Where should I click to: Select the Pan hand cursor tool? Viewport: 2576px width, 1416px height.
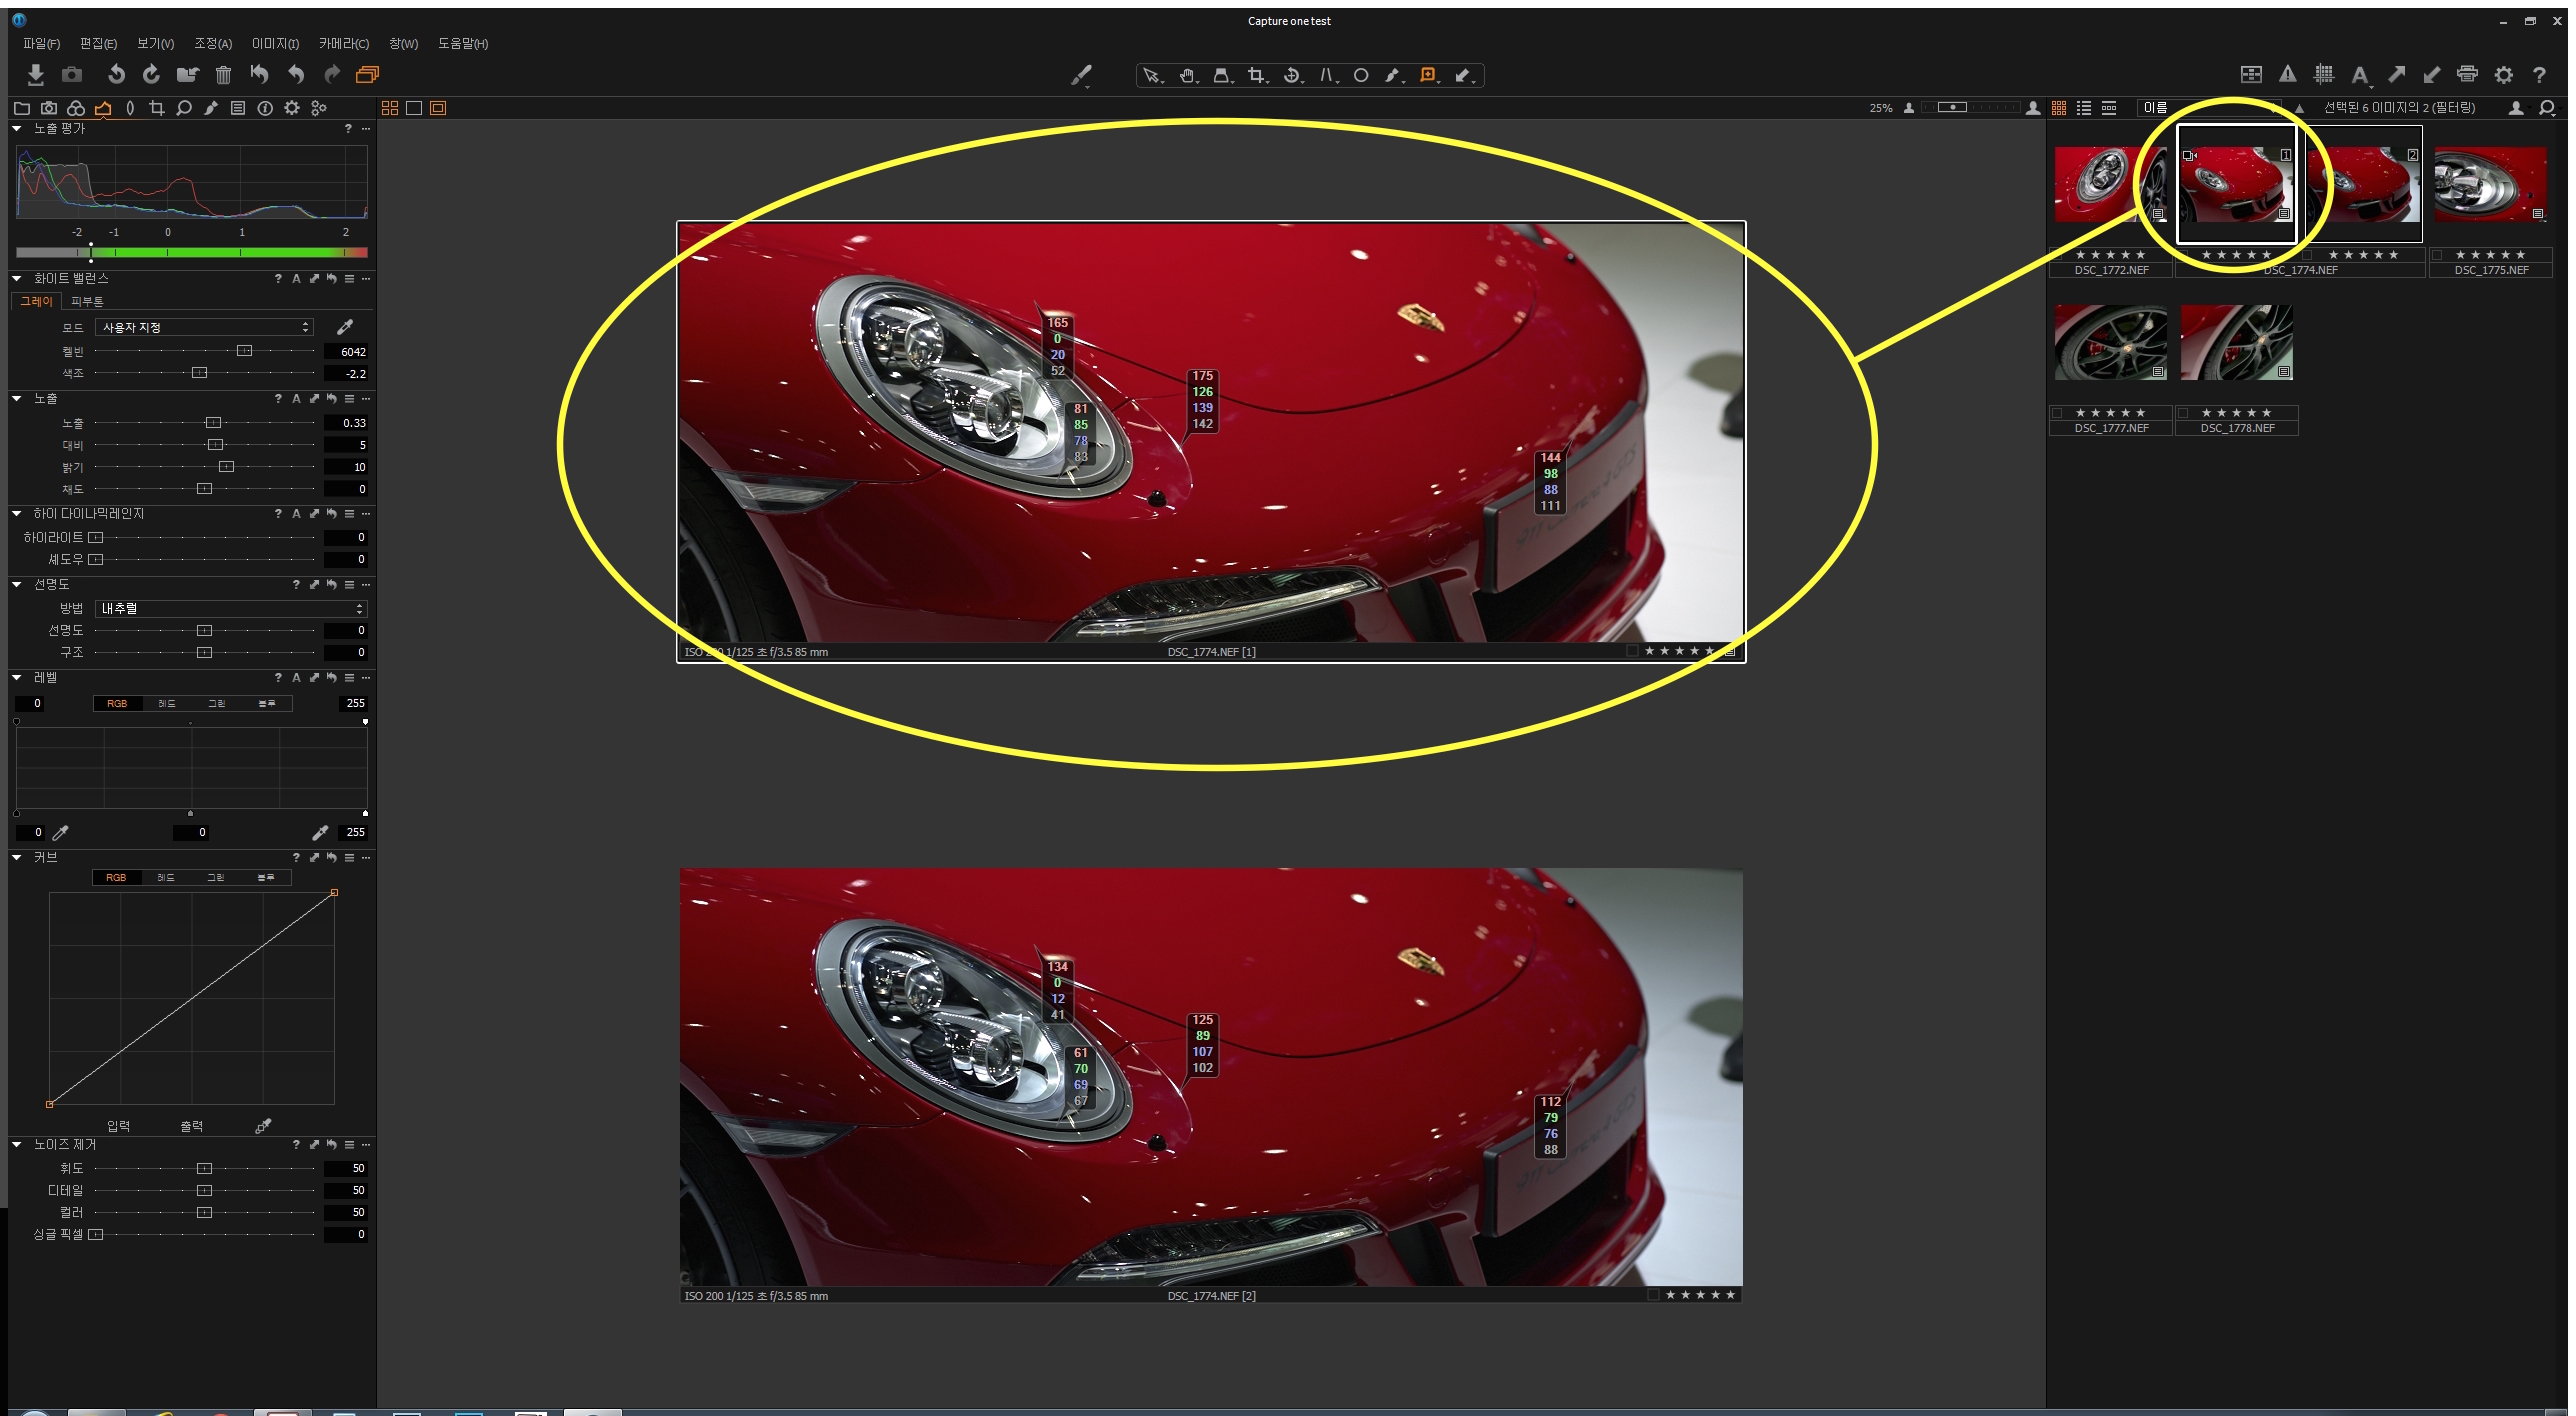coord(1187,75)
